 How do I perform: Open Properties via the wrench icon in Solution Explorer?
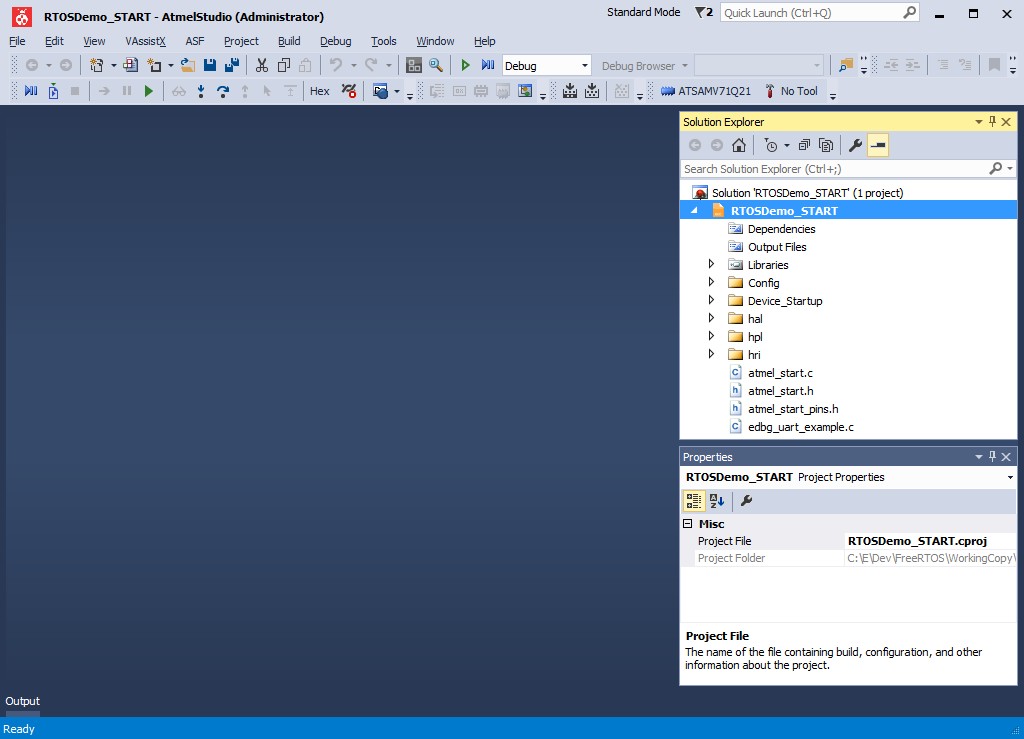point(855,145)
